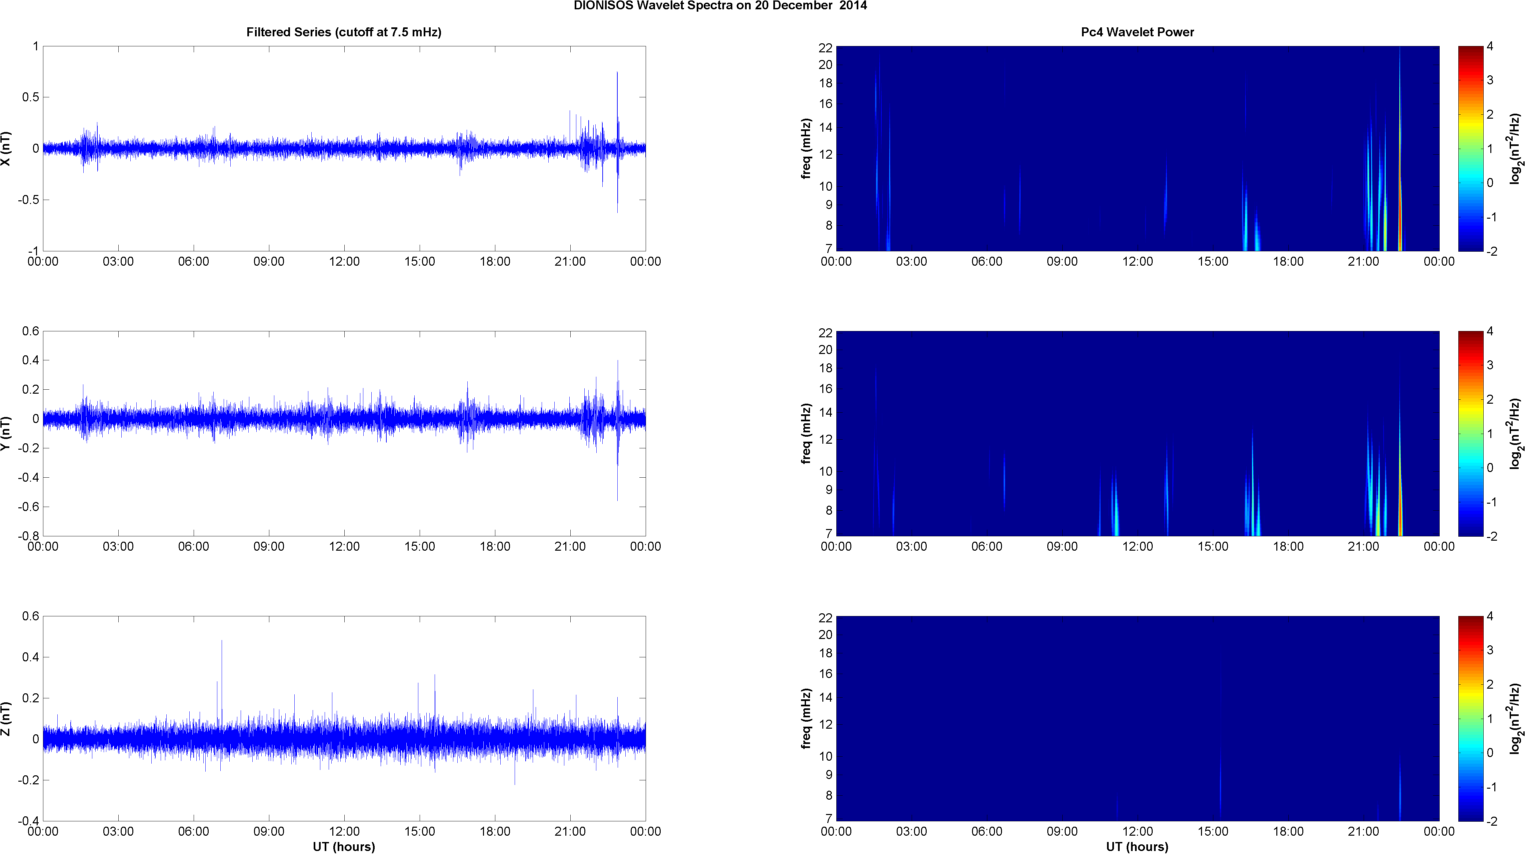Click the 12:00 tick under the X series plot

point(344,262)
